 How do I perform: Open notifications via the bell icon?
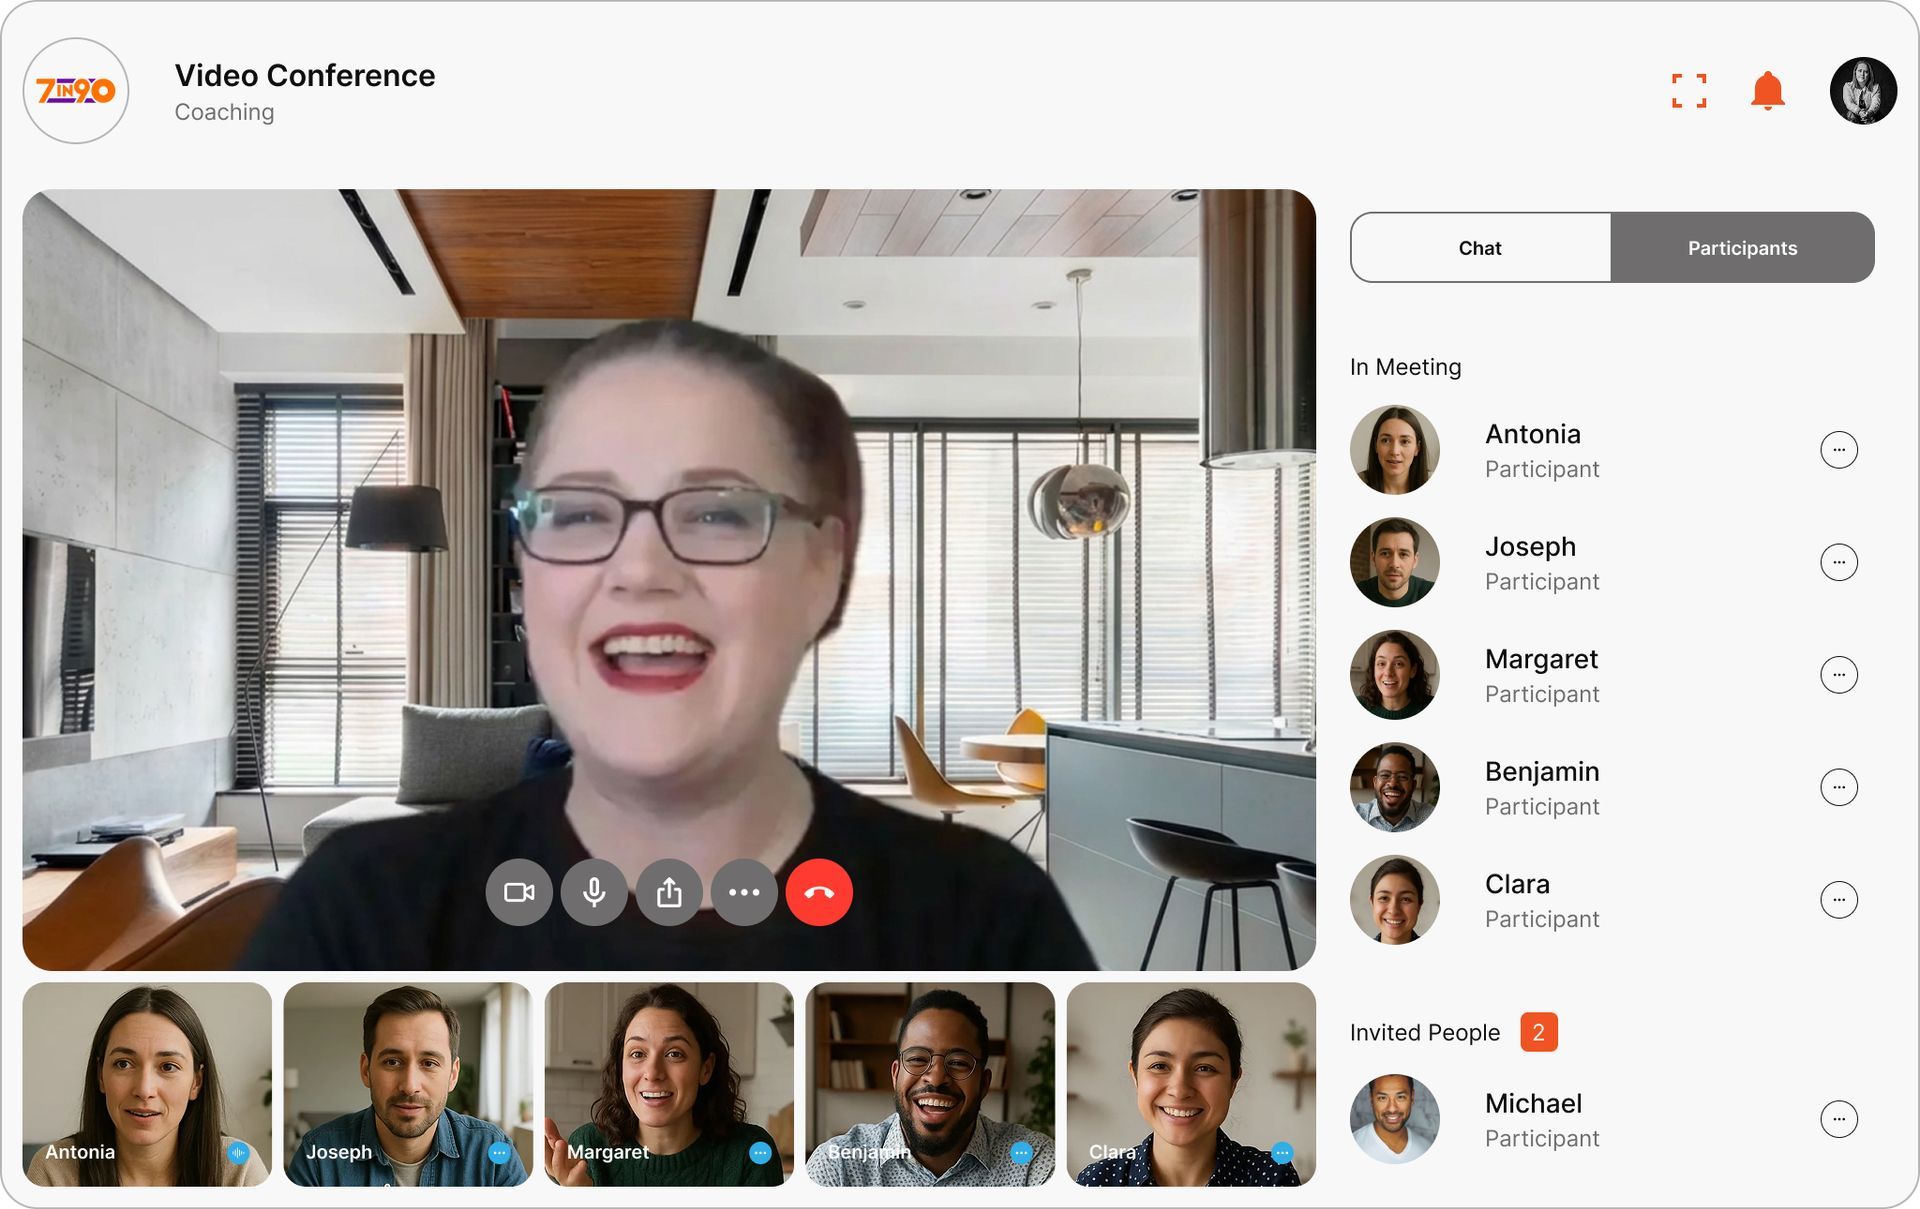pos(1767,90)
